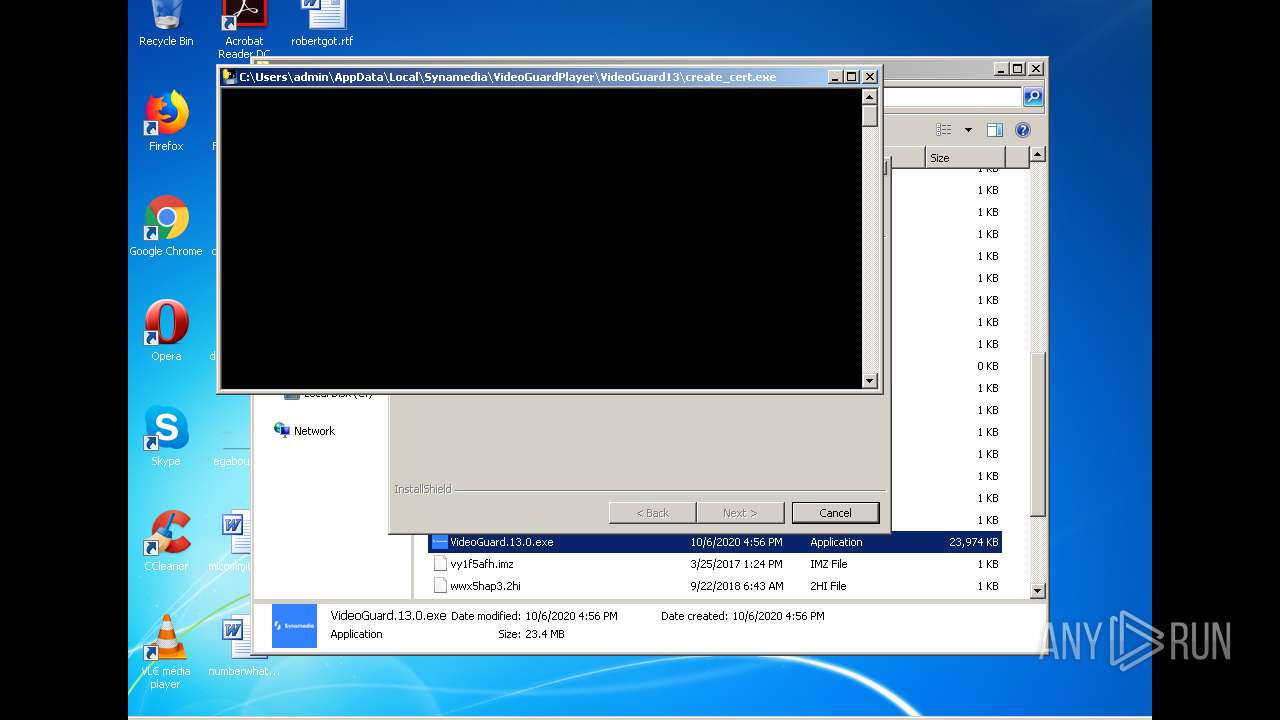The image size is (1280, 720).
Task: Click the console scrollbar thumb
Action: 869,115
